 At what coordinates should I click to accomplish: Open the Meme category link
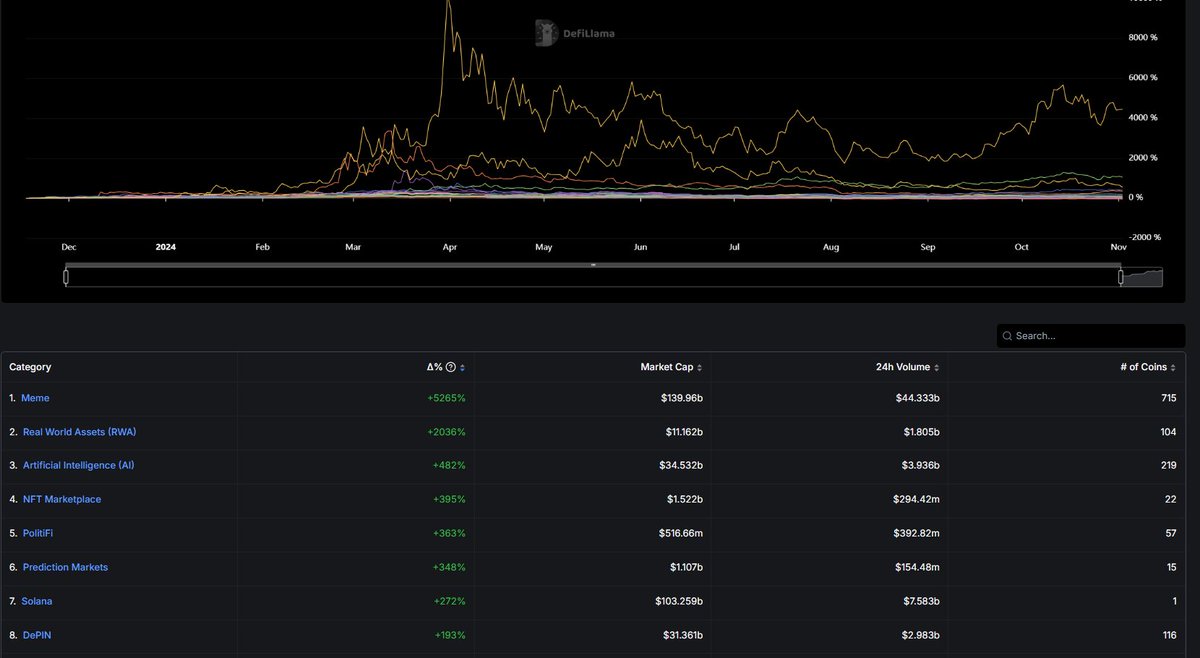click(x=35, y=398)
